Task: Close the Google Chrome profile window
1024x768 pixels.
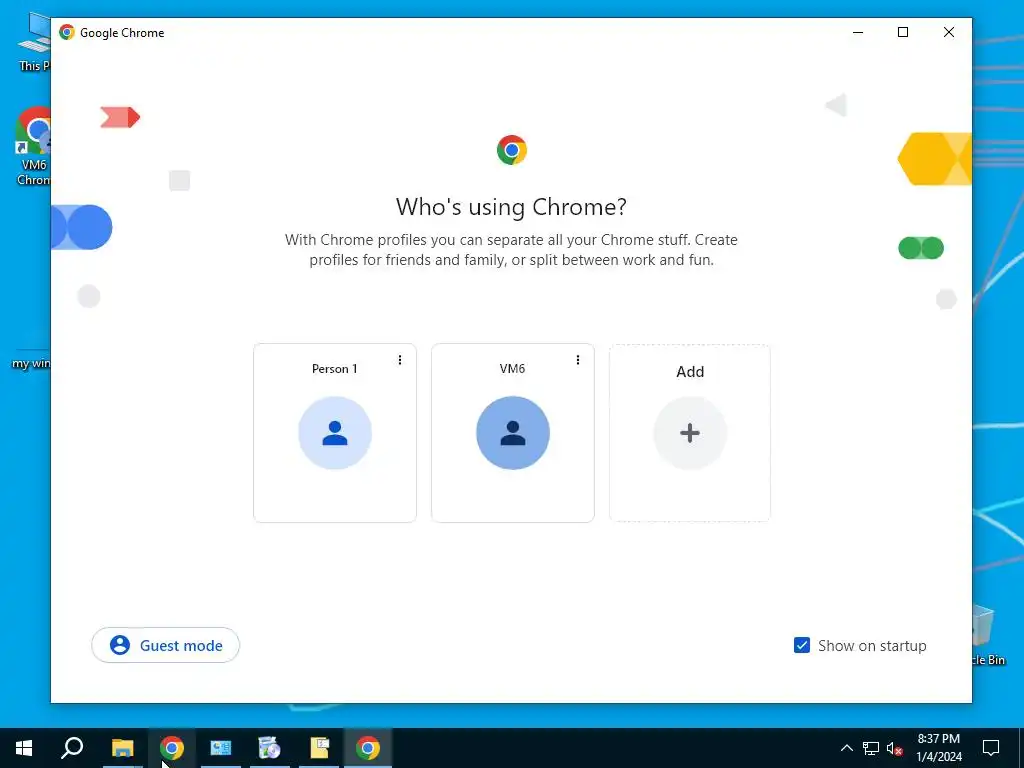Action: tap(948, 32)
